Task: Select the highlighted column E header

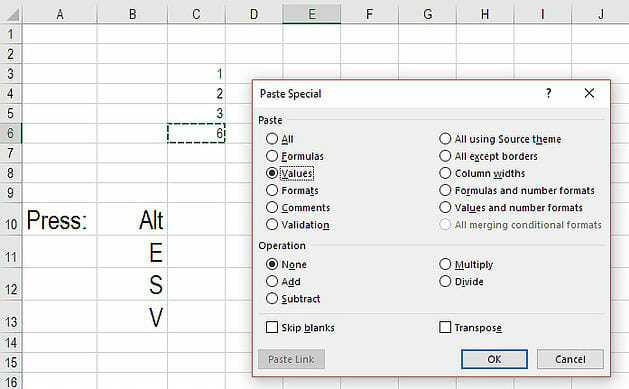Action: point(312,14)
